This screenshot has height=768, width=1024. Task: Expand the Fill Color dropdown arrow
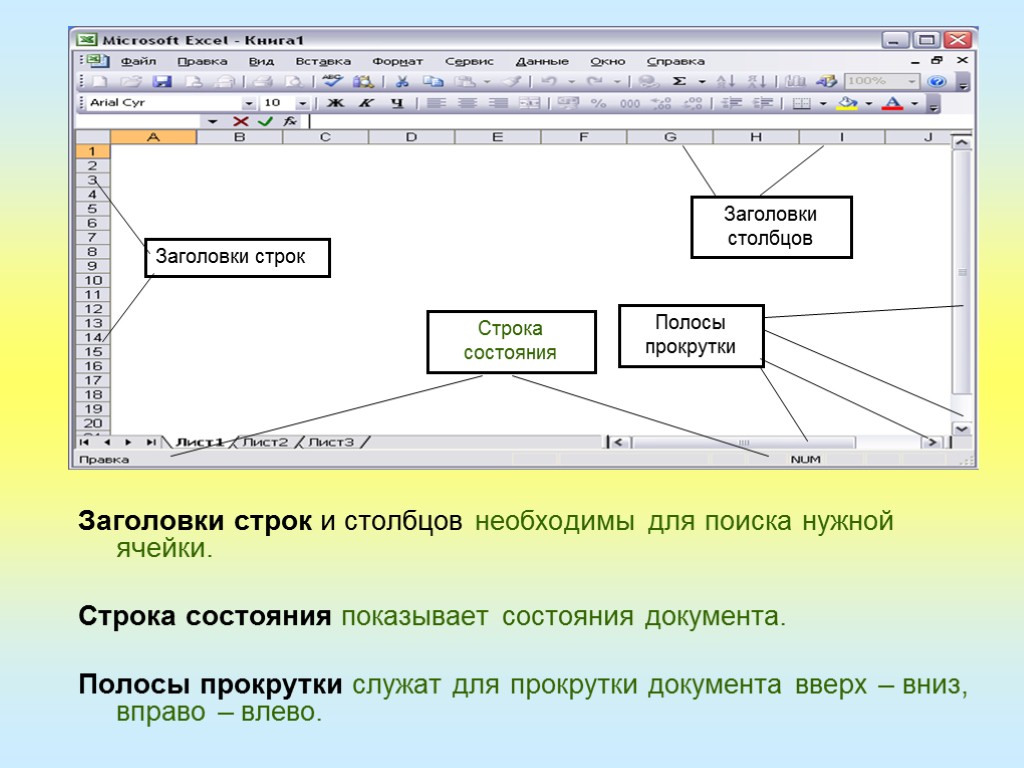point(869,103)
